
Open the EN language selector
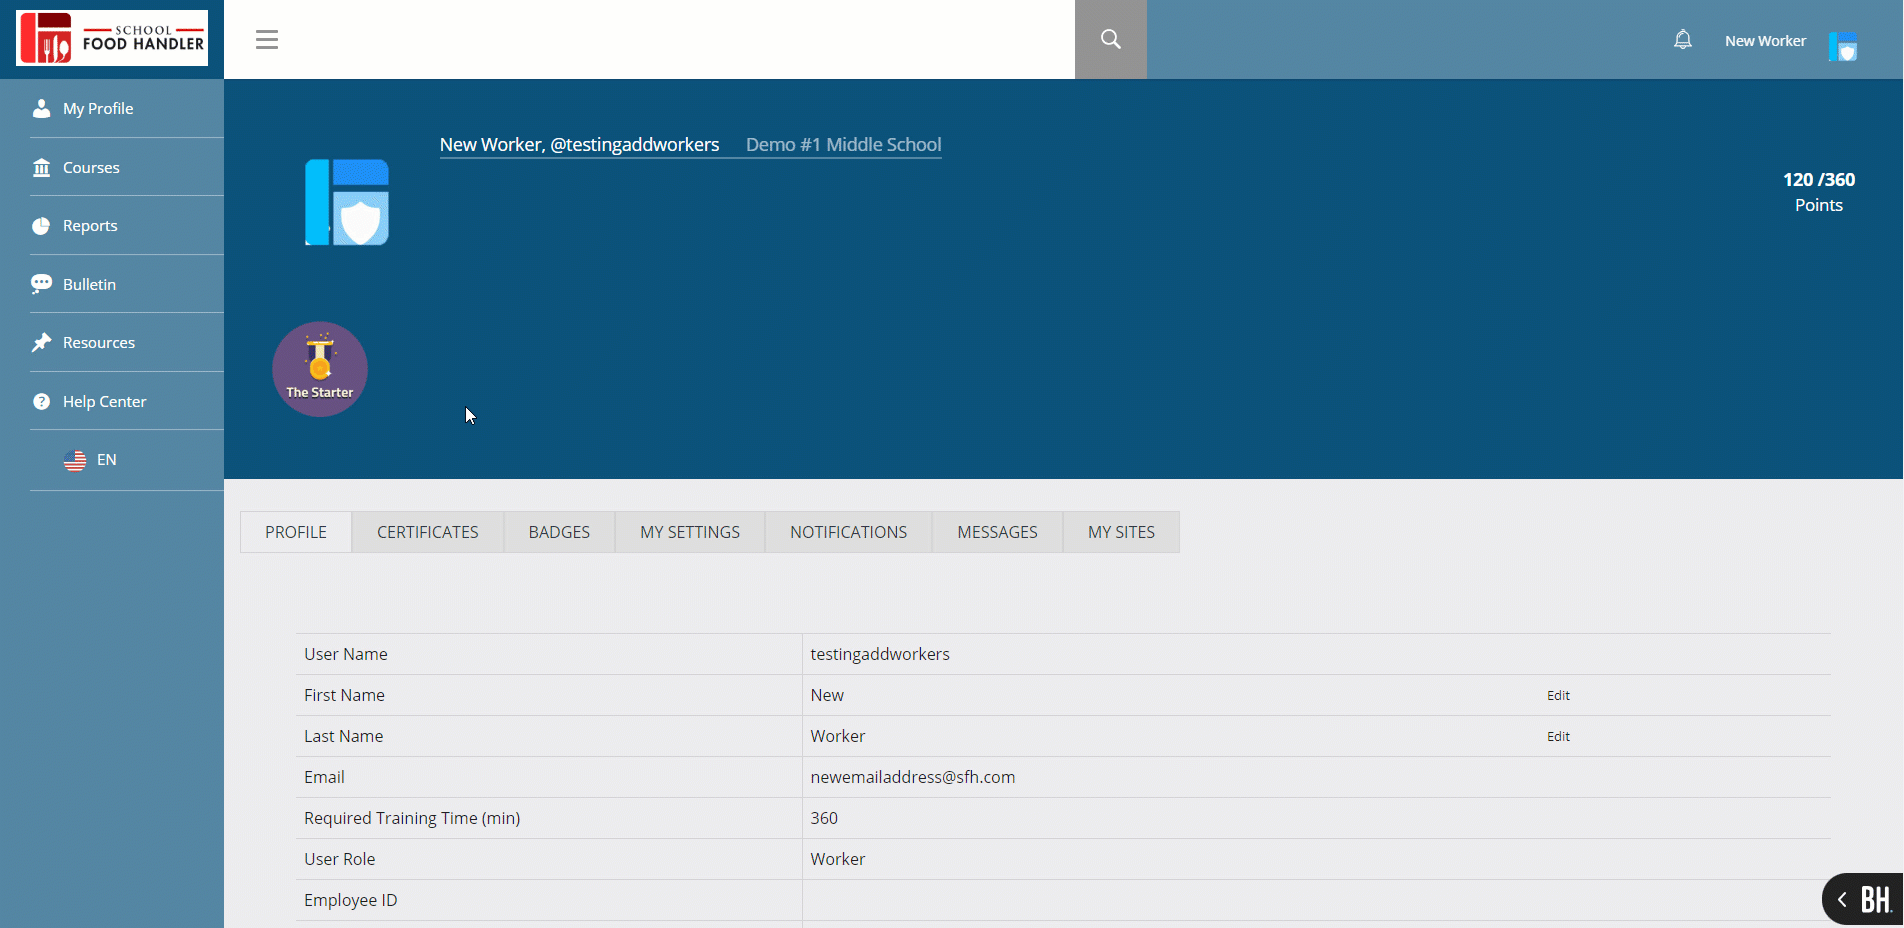[x=107, y=460]
